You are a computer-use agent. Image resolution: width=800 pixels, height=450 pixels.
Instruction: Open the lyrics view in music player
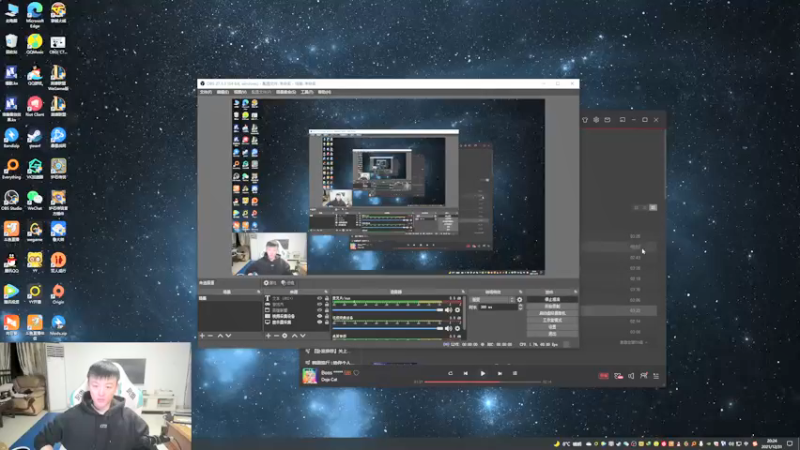[515, 373]
